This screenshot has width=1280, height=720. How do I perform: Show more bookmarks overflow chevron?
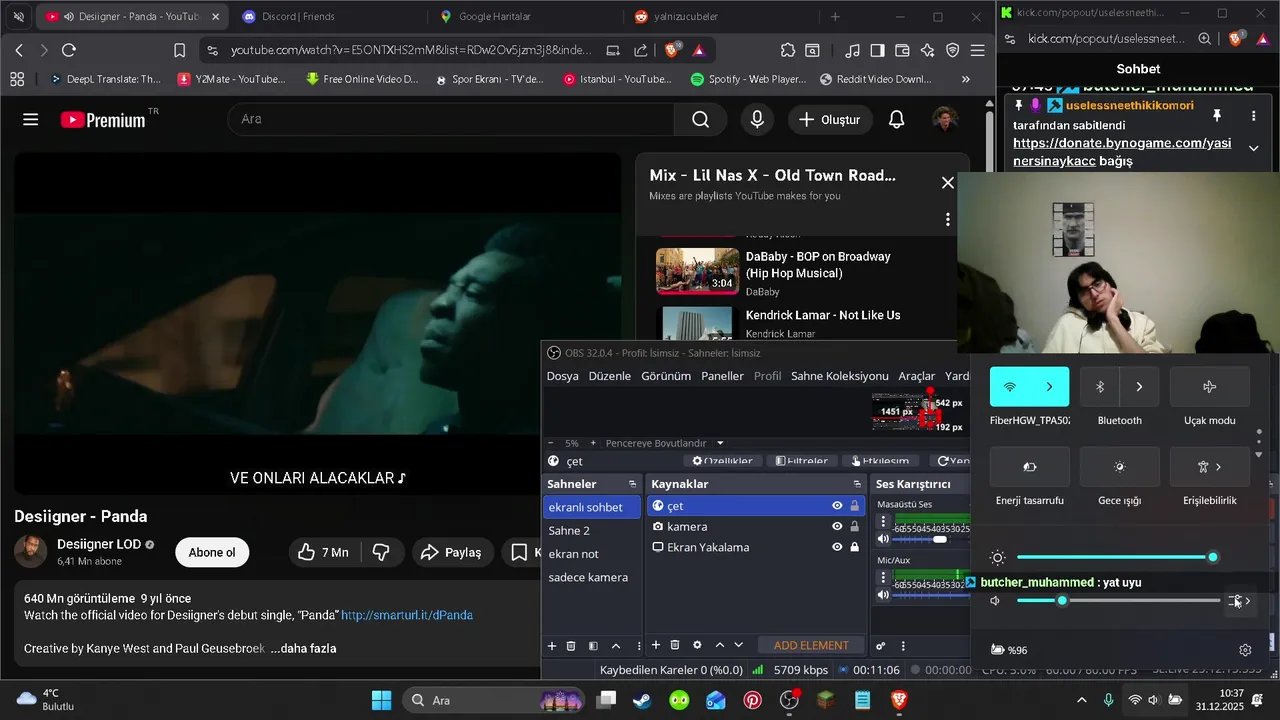coord(965,79)
